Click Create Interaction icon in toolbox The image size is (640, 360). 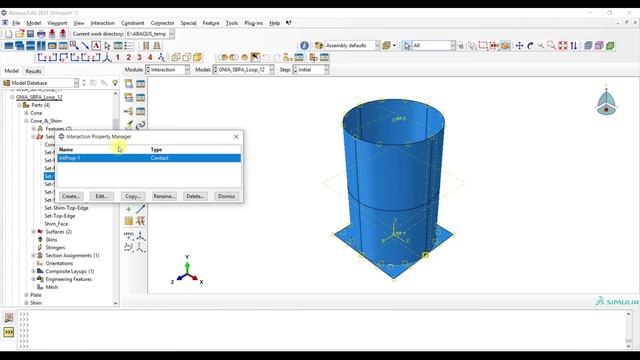pyautogui.click(x=129, y=84)
